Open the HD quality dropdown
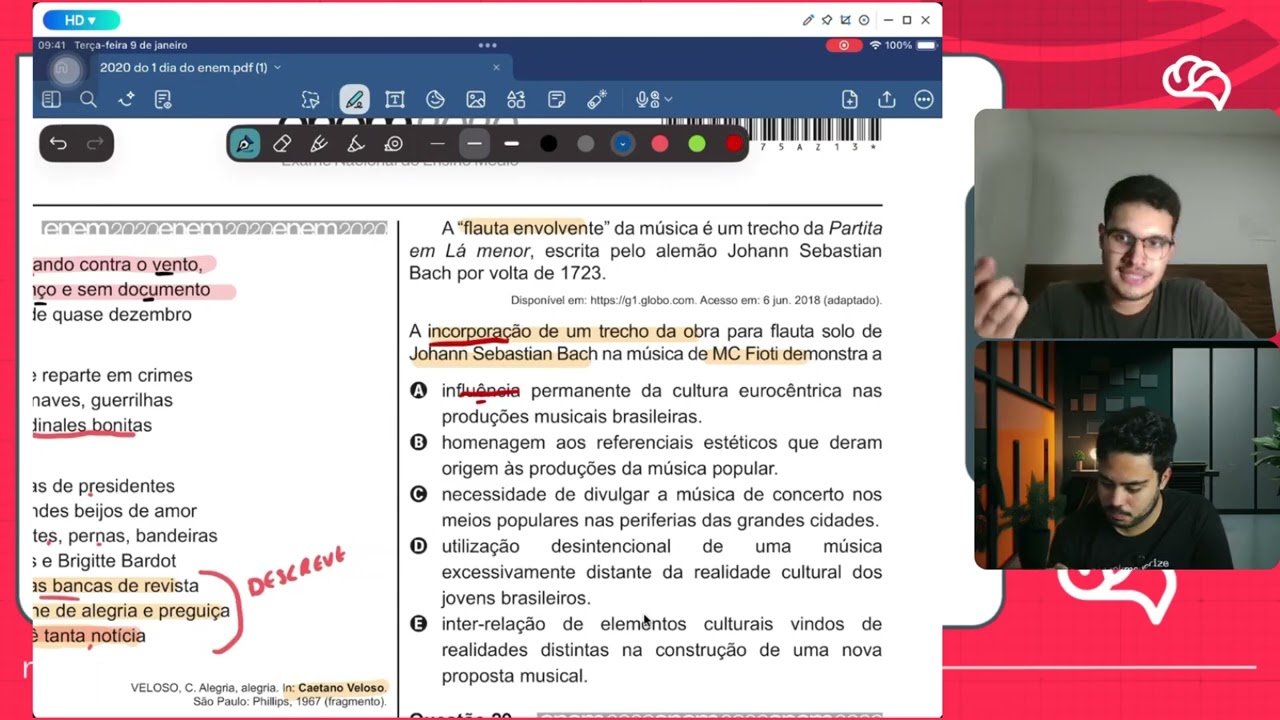The width and height of the screenshot is (1280, 720). click(81, 20)
